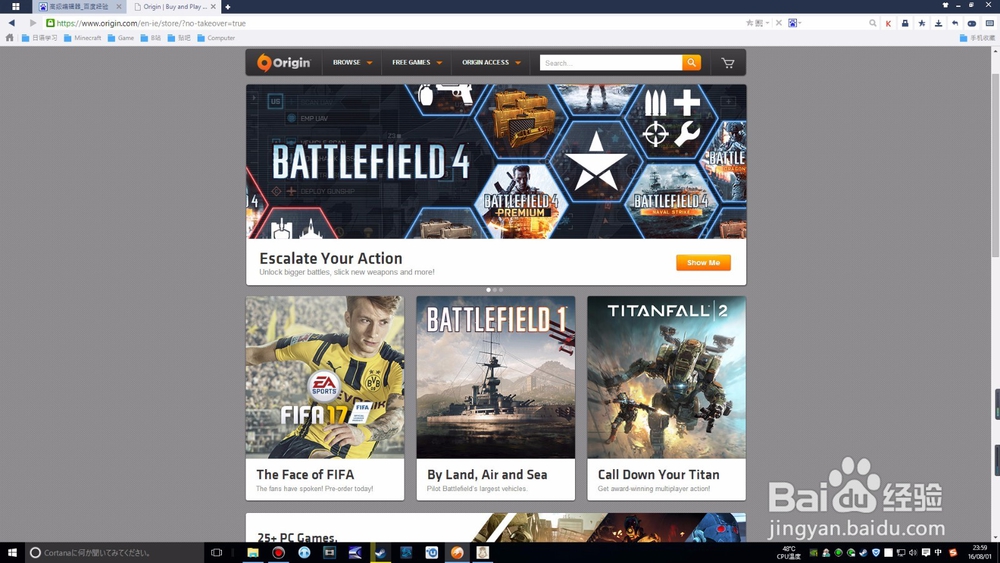Viewport: 1000px width, 563px height.
Task: Click the gamepad toolbar icon
Action: tap(972, 23)
